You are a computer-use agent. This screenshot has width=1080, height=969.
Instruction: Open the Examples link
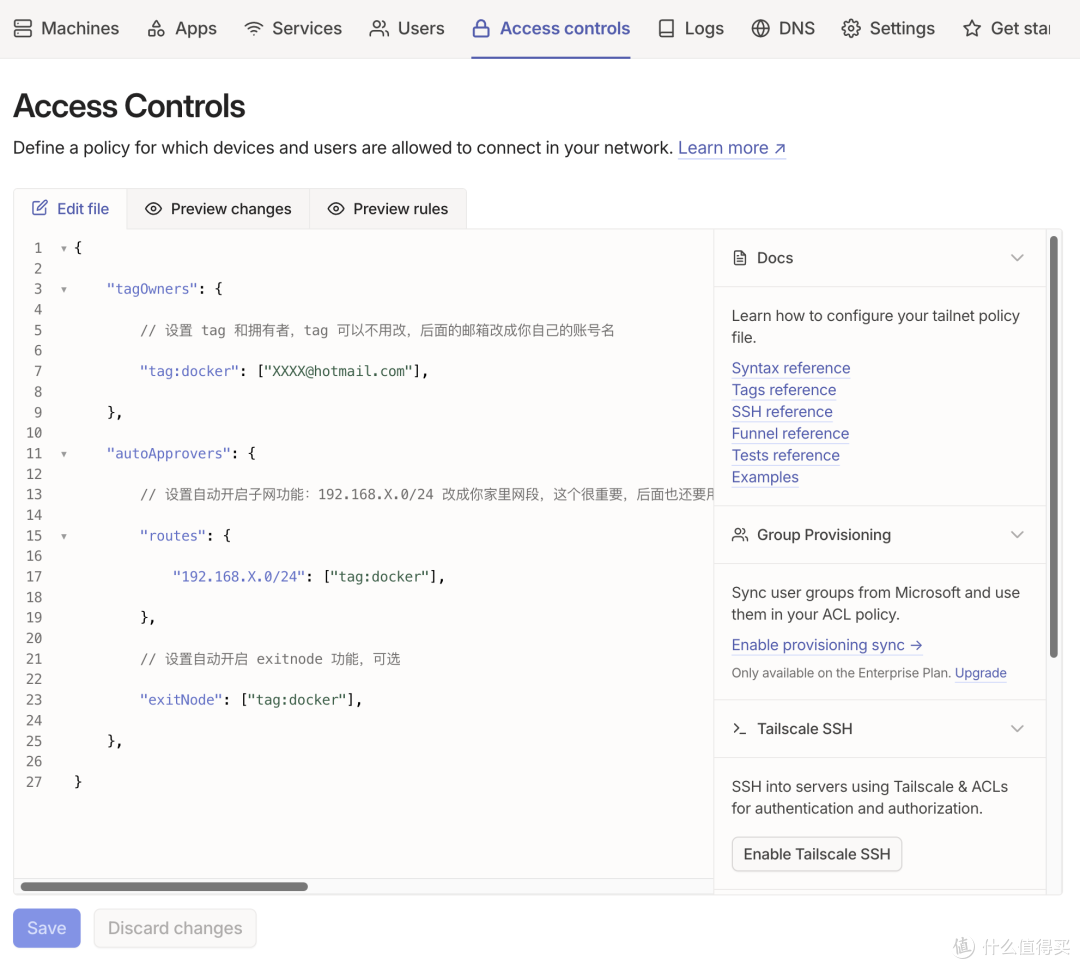(765, 477)
